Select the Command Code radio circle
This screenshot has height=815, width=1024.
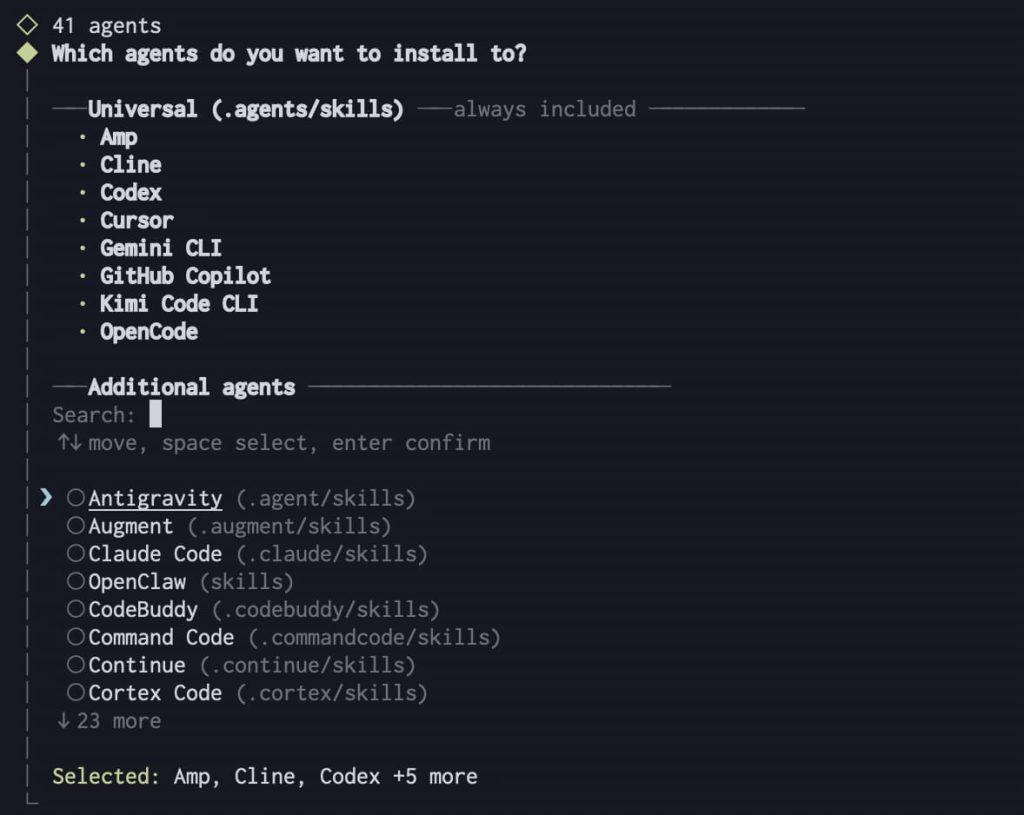click(x=76, y=638)
